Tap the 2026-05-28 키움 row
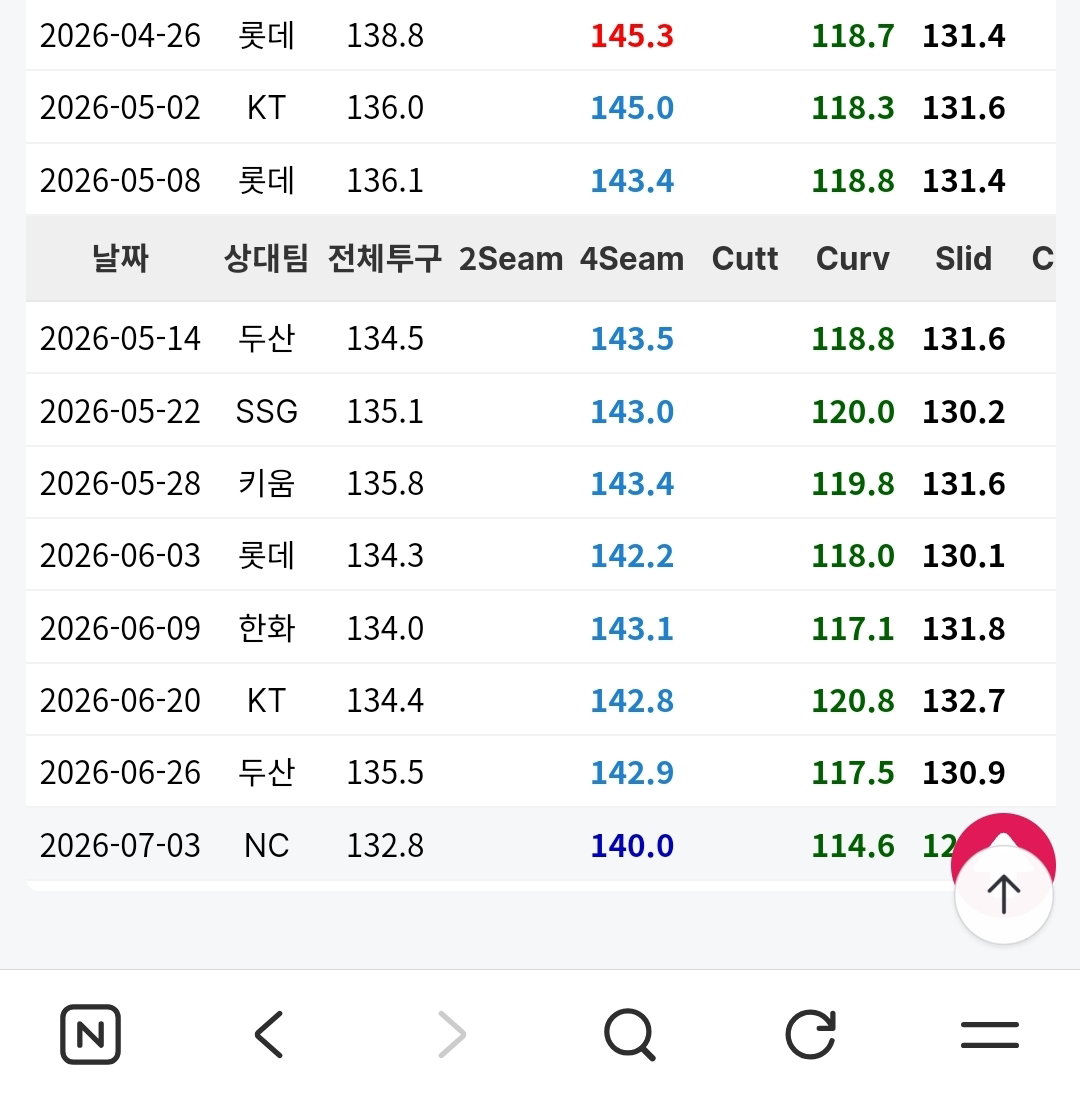Image resolution: width=1080 pixels, height=1099 pixels. click(540, 483)
